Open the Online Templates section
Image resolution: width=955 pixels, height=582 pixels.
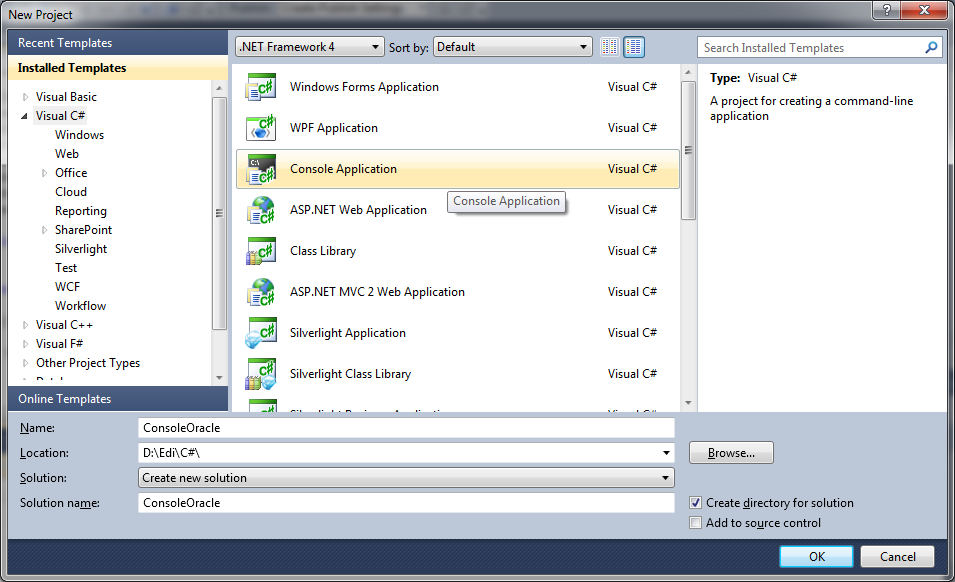tap(118, 399)
